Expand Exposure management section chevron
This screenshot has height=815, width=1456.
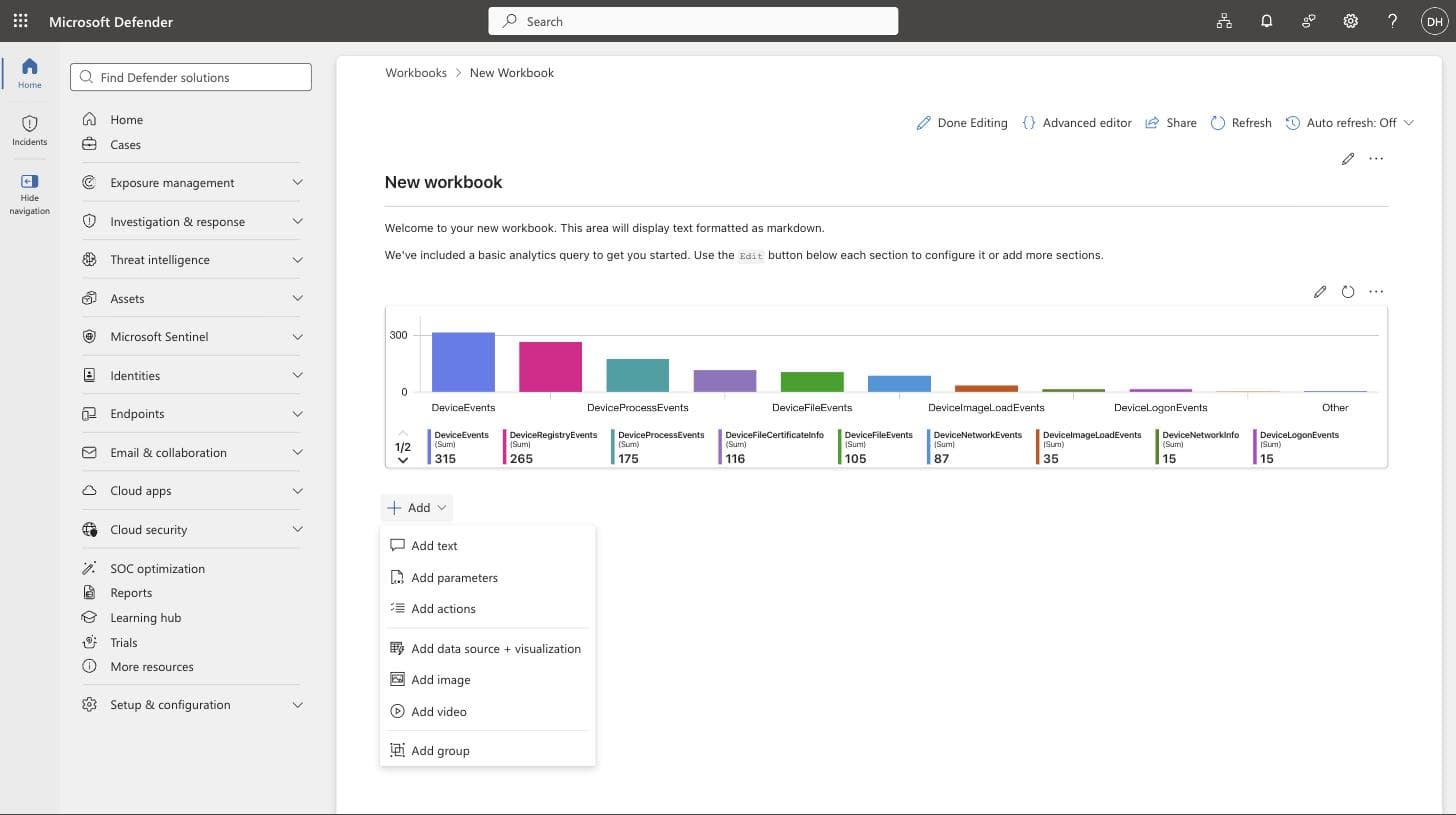[x=297, y=182]
